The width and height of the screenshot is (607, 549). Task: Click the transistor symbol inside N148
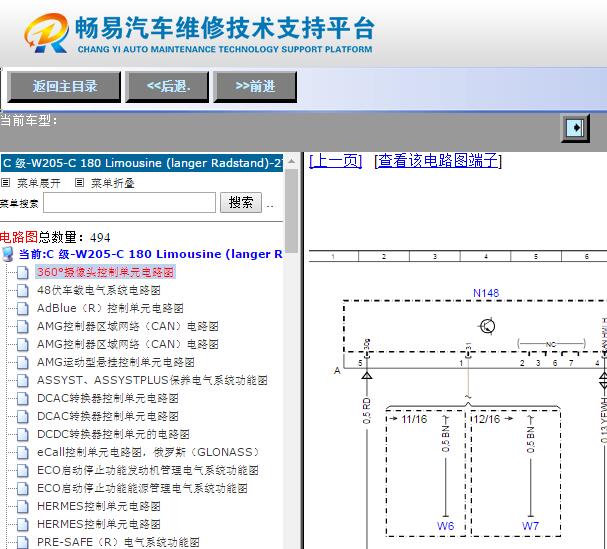(x=487, y=326)
